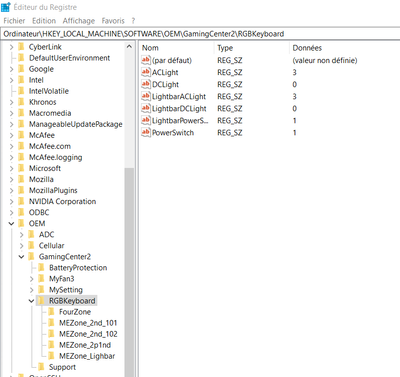
Task: Click the ACLight string value icon
Action: pos(146,72)
